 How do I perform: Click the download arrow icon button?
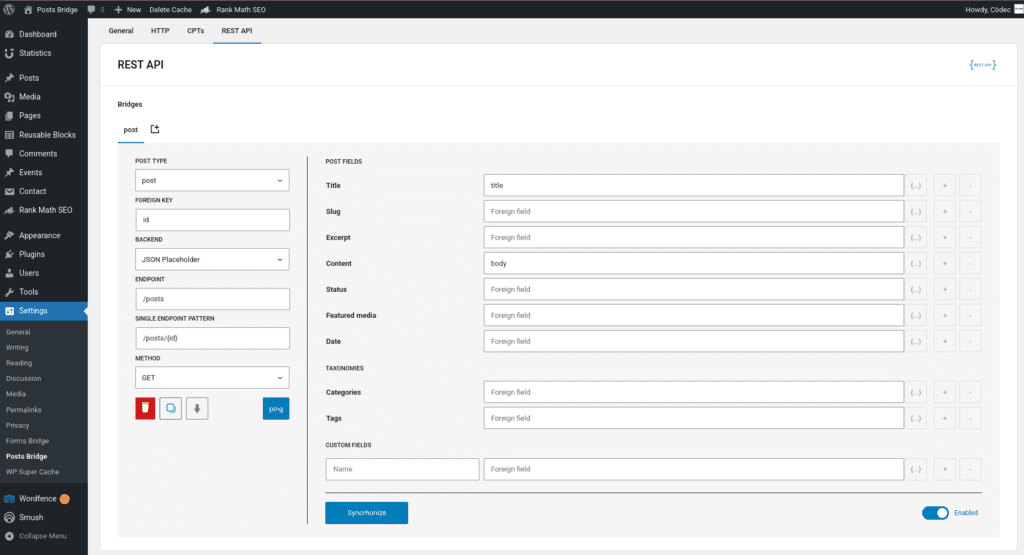tap(197, 408)
